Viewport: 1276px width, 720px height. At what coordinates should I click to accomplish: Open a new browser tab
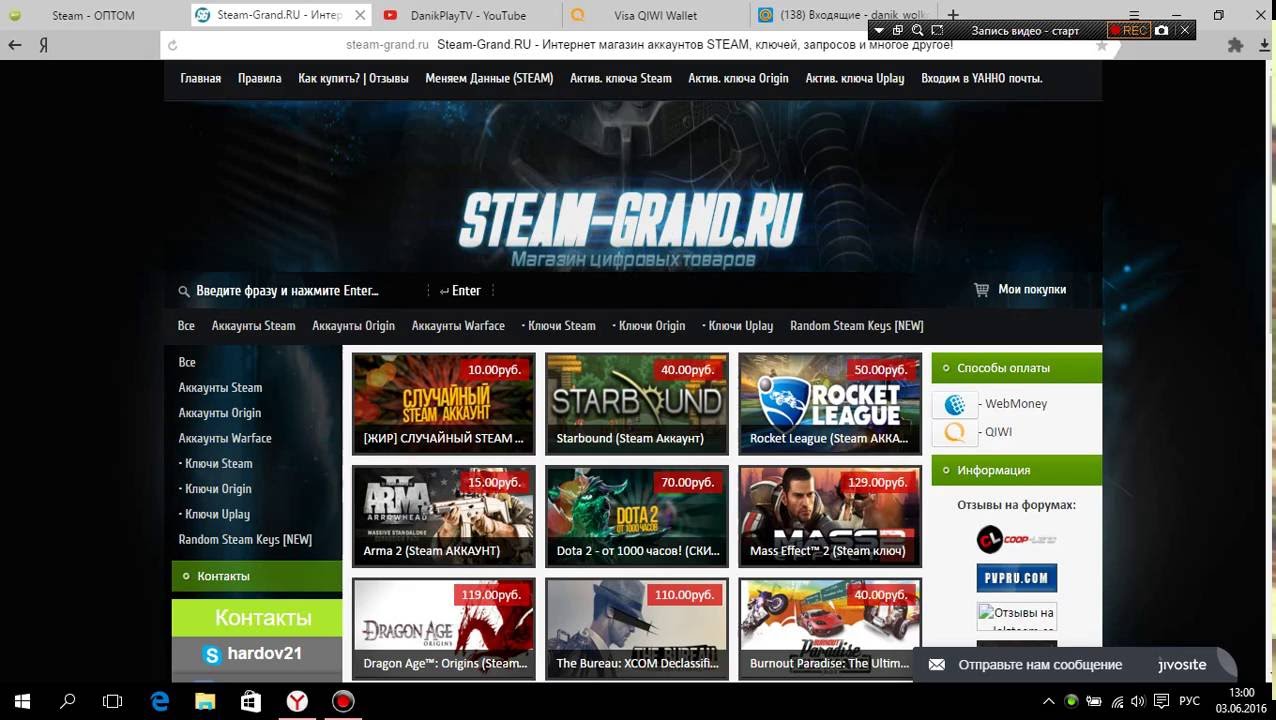click(x=953, y=15)
